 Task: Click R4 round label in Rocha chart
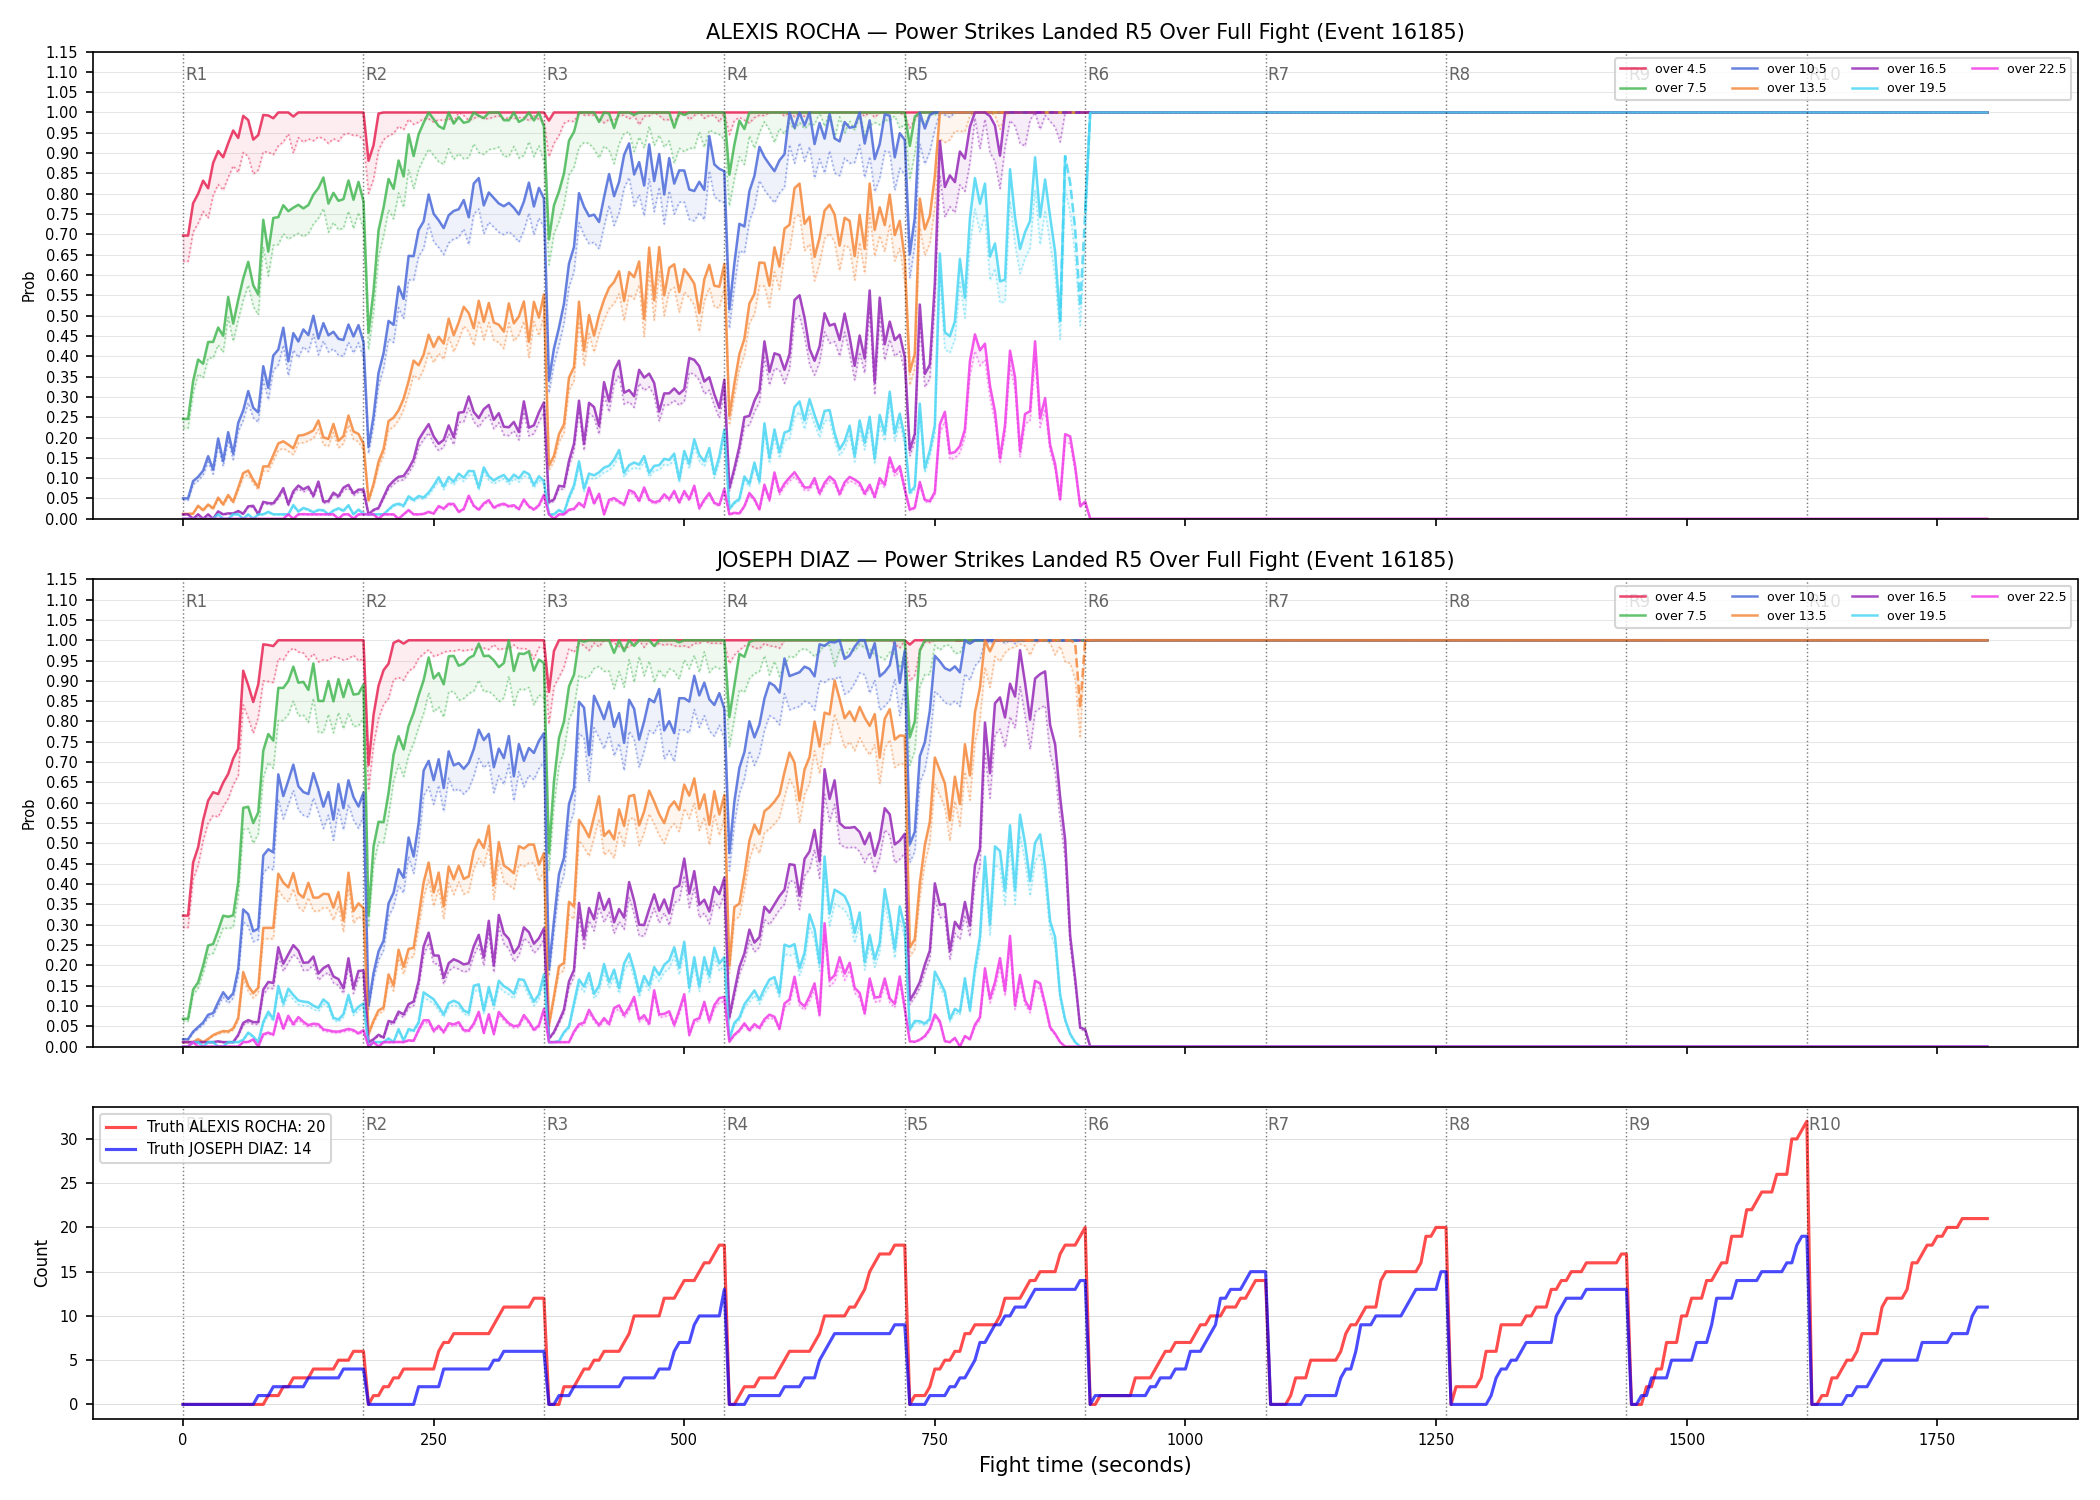[737, 74]
